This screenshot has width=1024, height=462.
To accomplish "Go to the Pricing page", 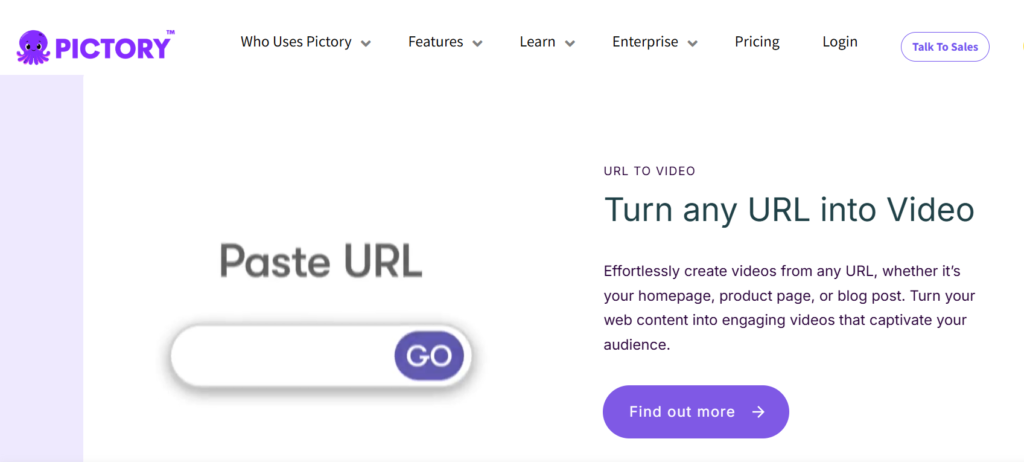I will pos(757,42).
